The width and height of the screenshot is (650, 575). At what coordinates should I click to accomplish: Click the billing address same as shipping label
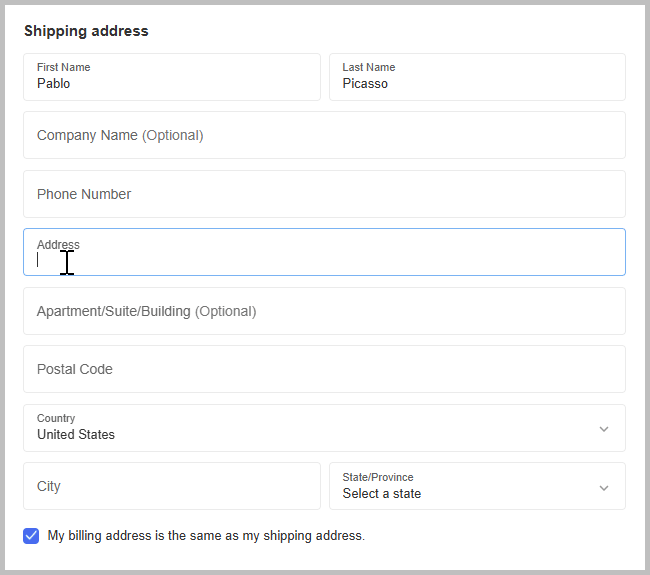(206, 536)
